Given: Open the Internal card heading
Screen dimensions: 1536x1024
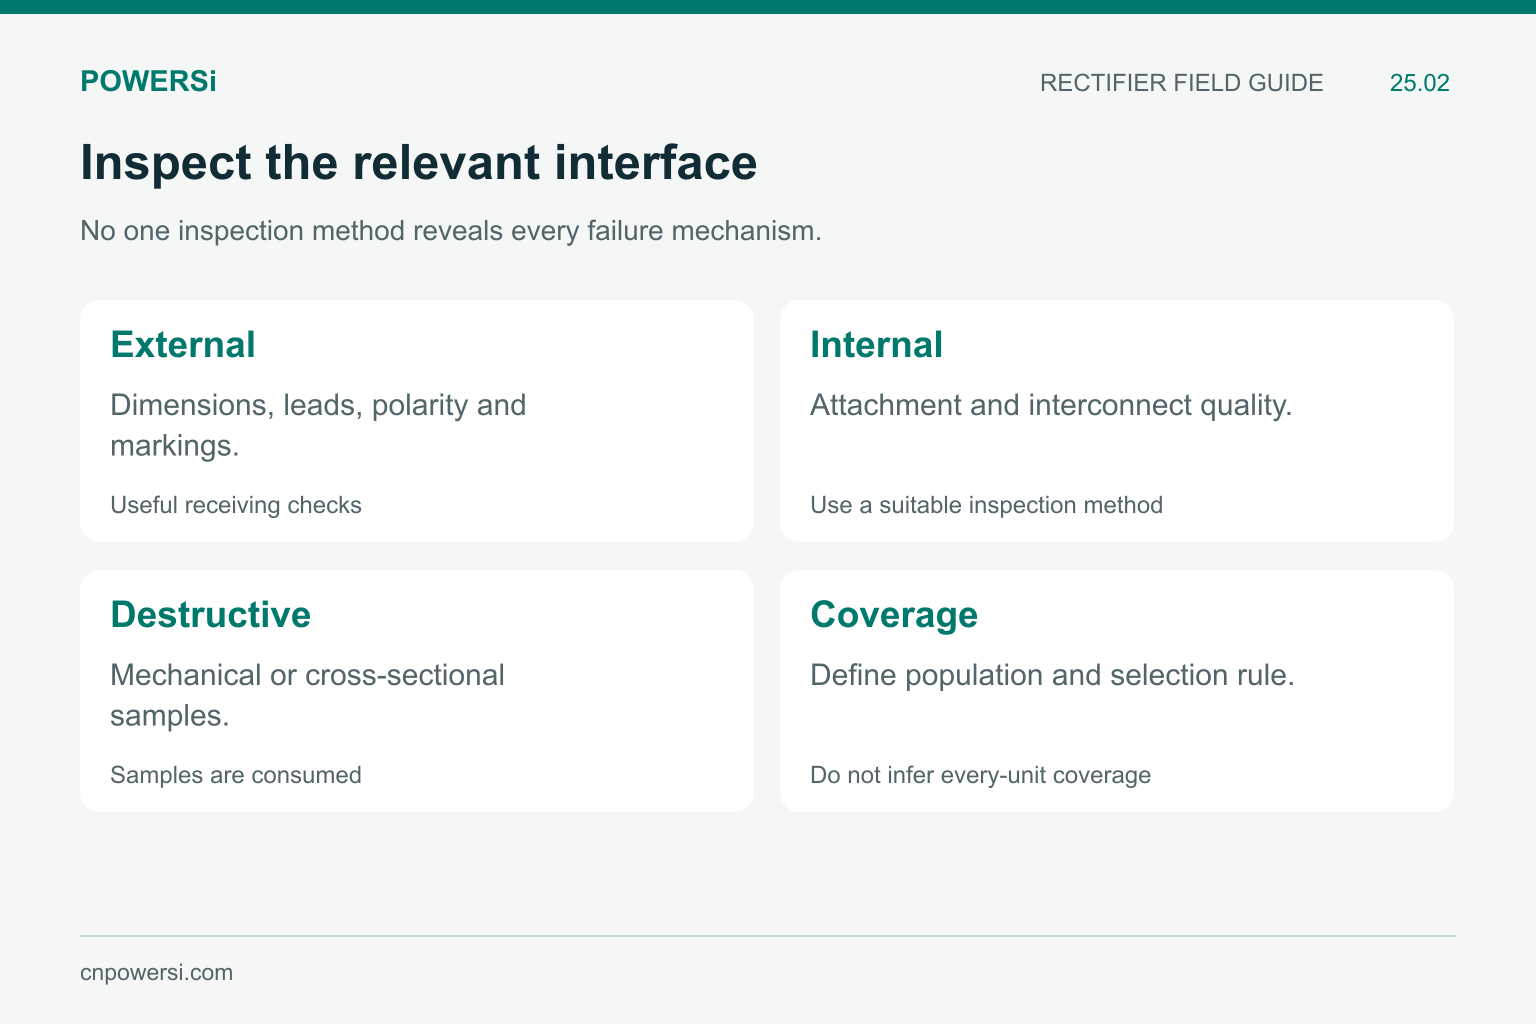Looking at the screenshot, I should [x=876, y=345].
